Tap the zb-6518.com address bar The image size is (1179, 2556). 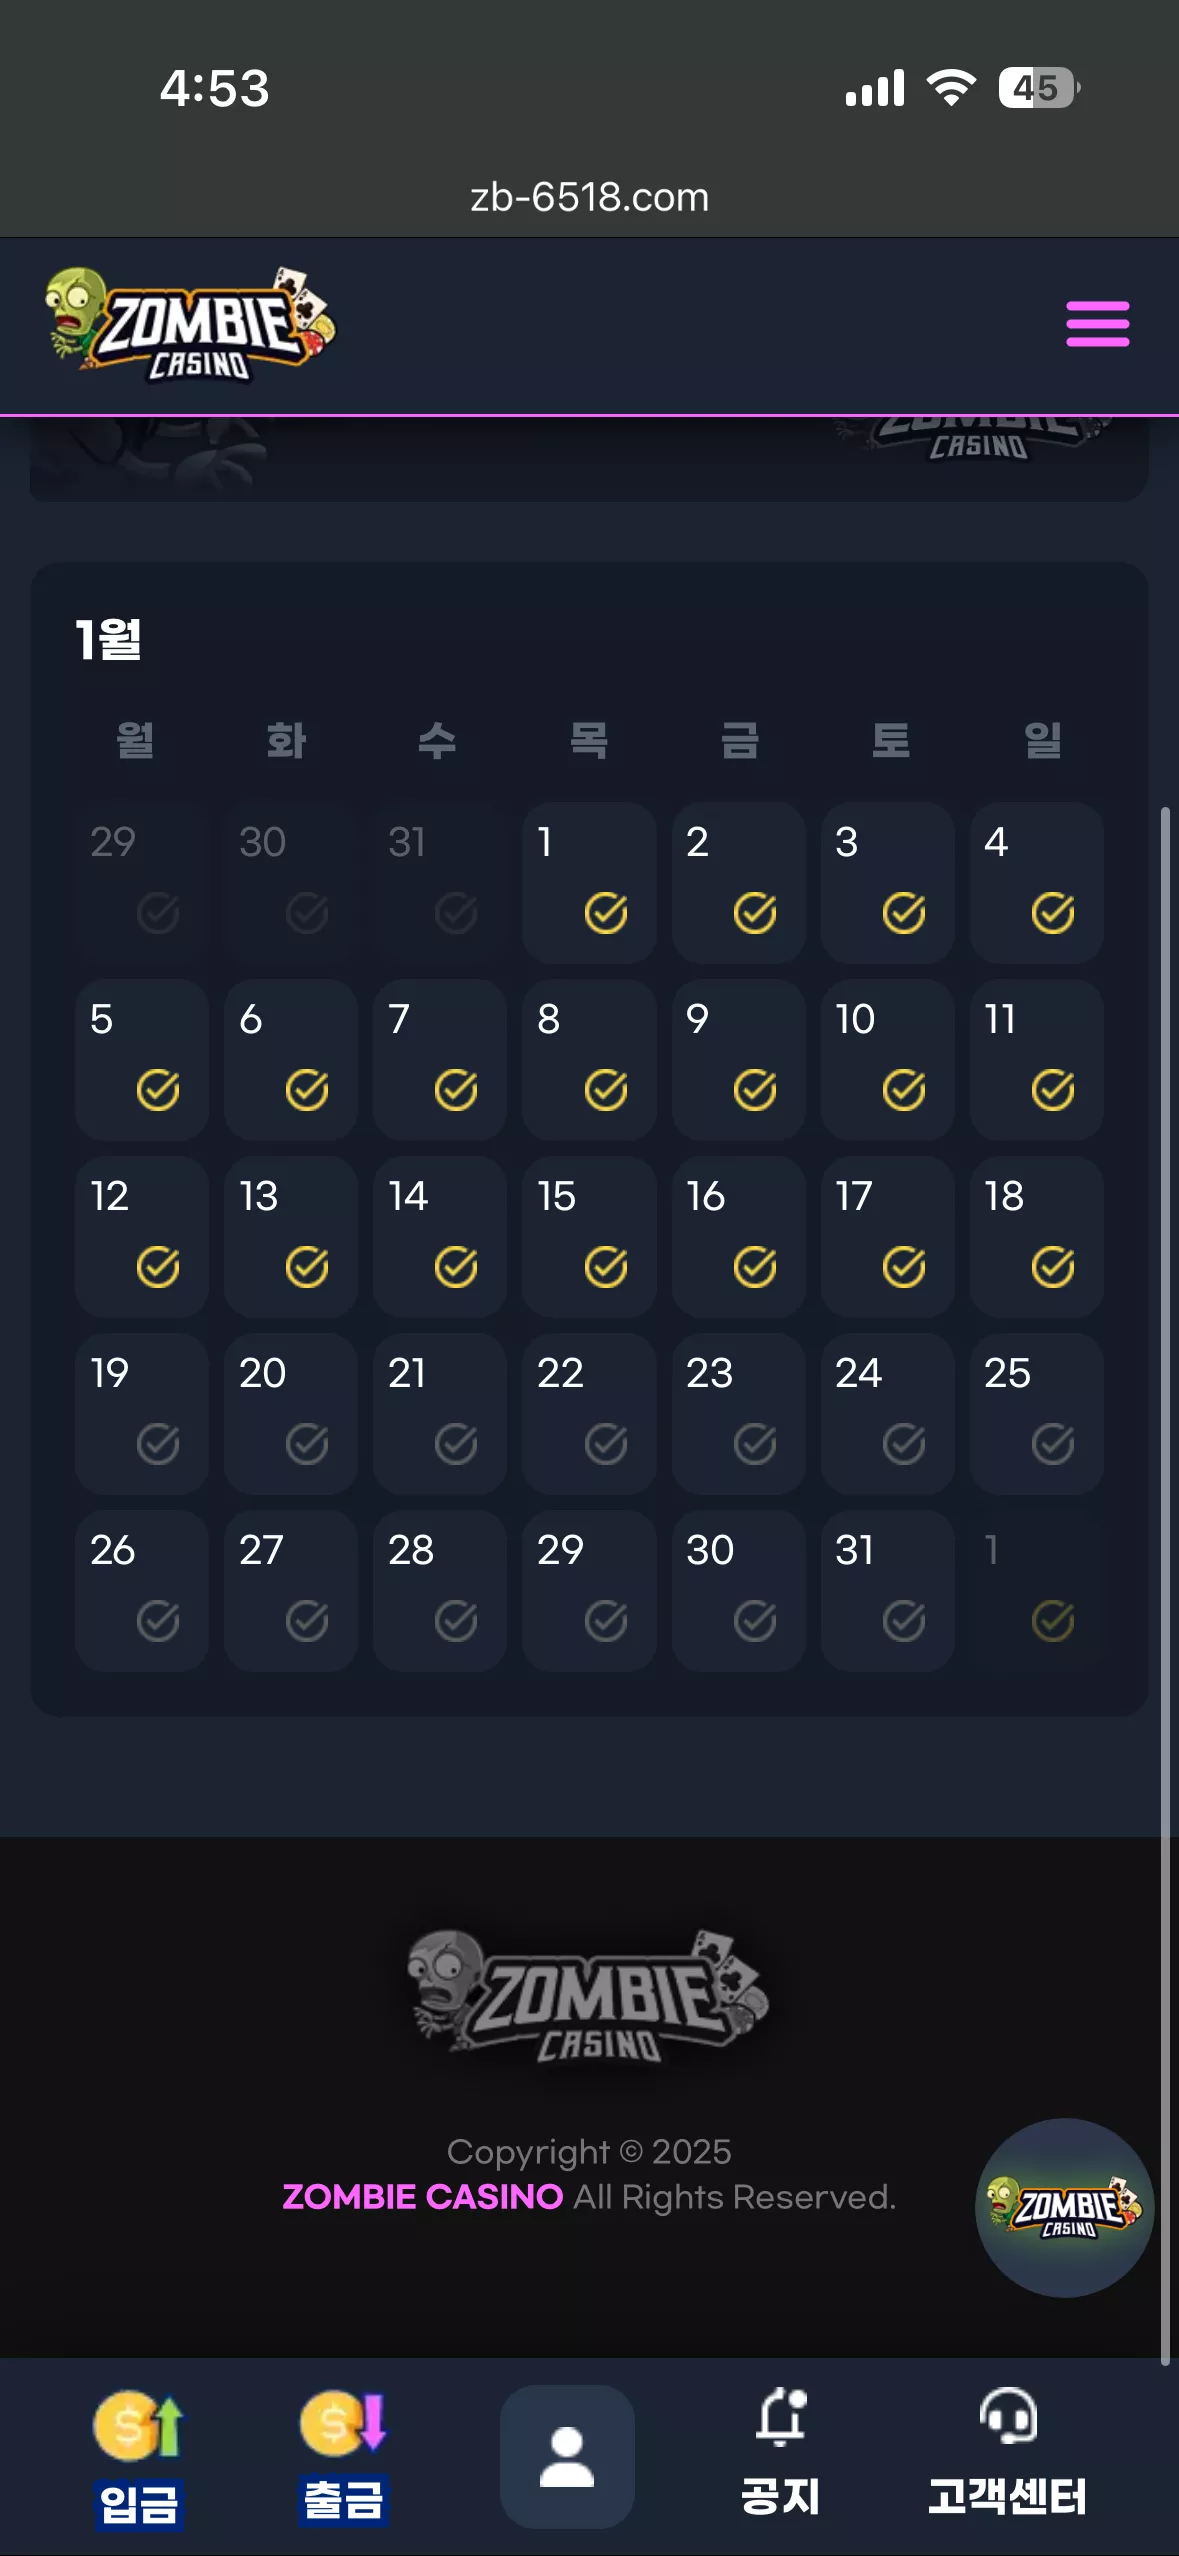[x=589, y=197]
